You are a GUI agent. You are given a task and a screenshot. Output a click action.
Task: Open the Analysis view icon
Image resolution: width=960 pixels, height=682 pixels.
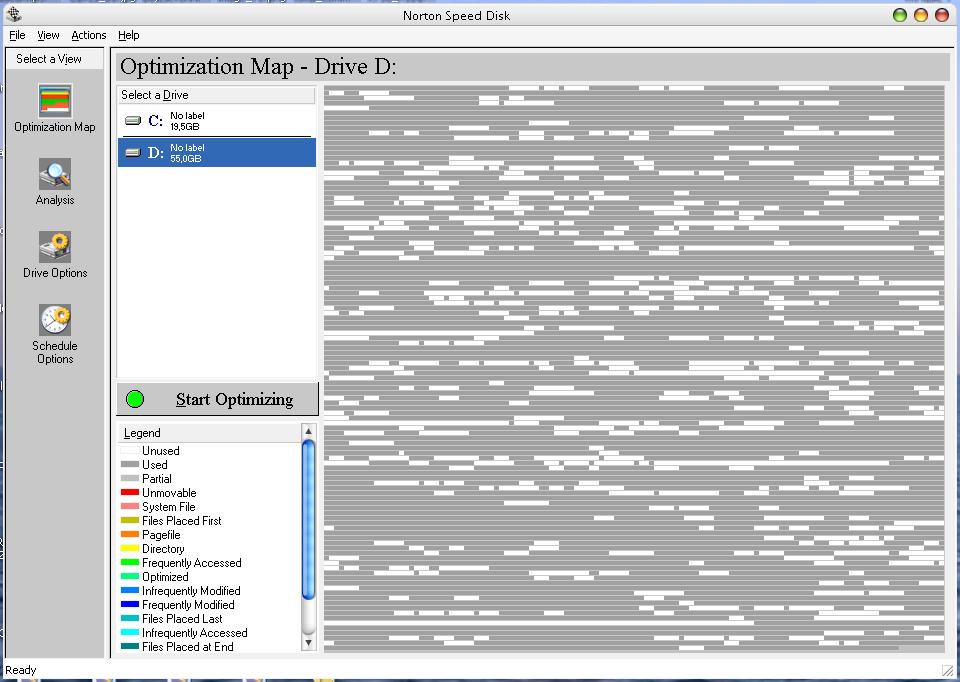click(x=55, y=174)
